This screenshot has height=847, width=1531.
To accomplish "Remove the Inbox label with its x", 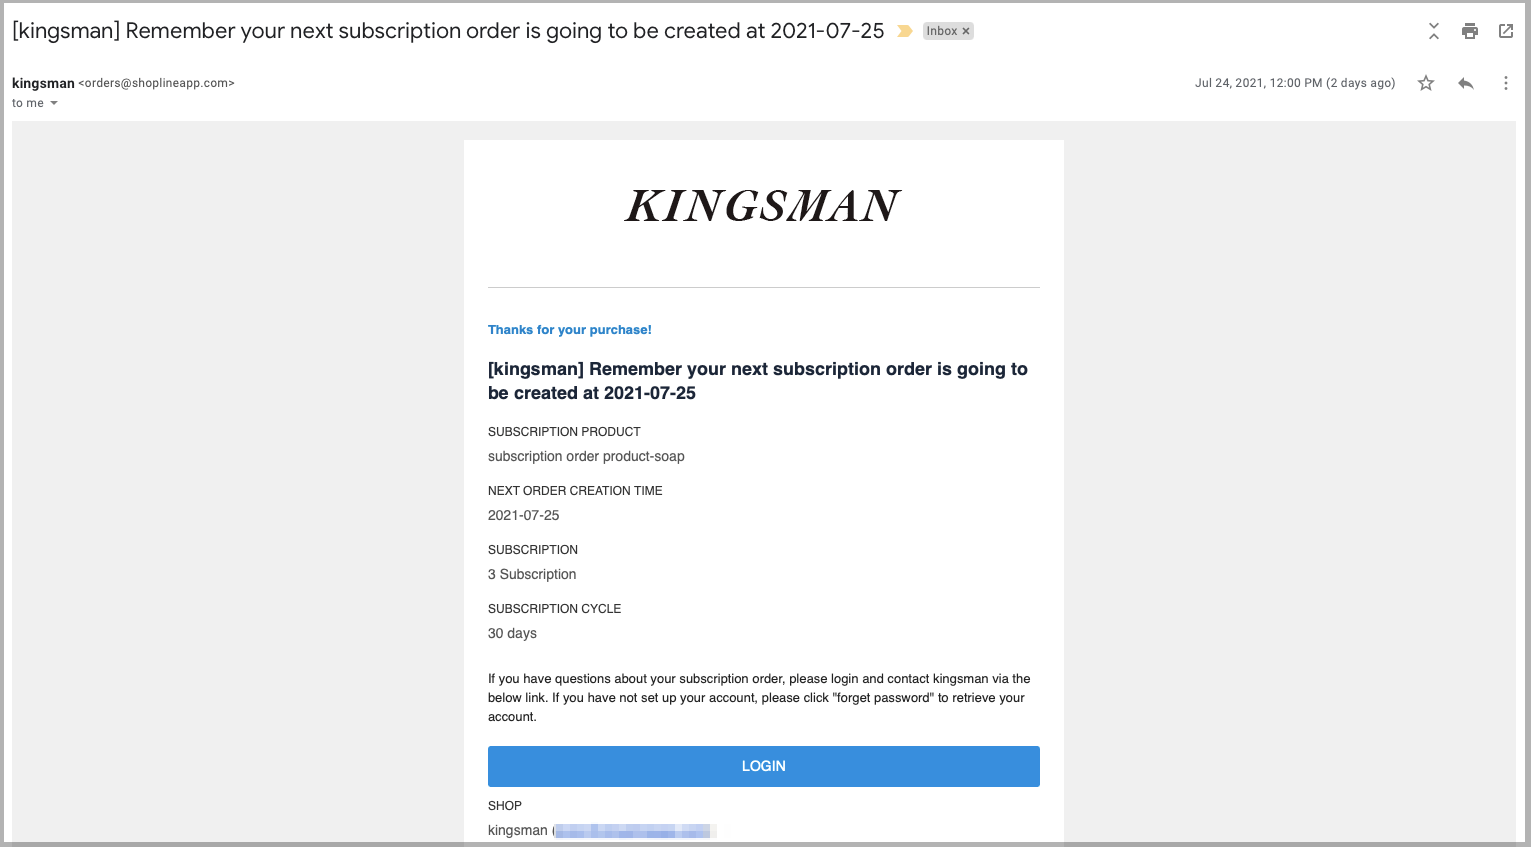I will tap(966, 31).
